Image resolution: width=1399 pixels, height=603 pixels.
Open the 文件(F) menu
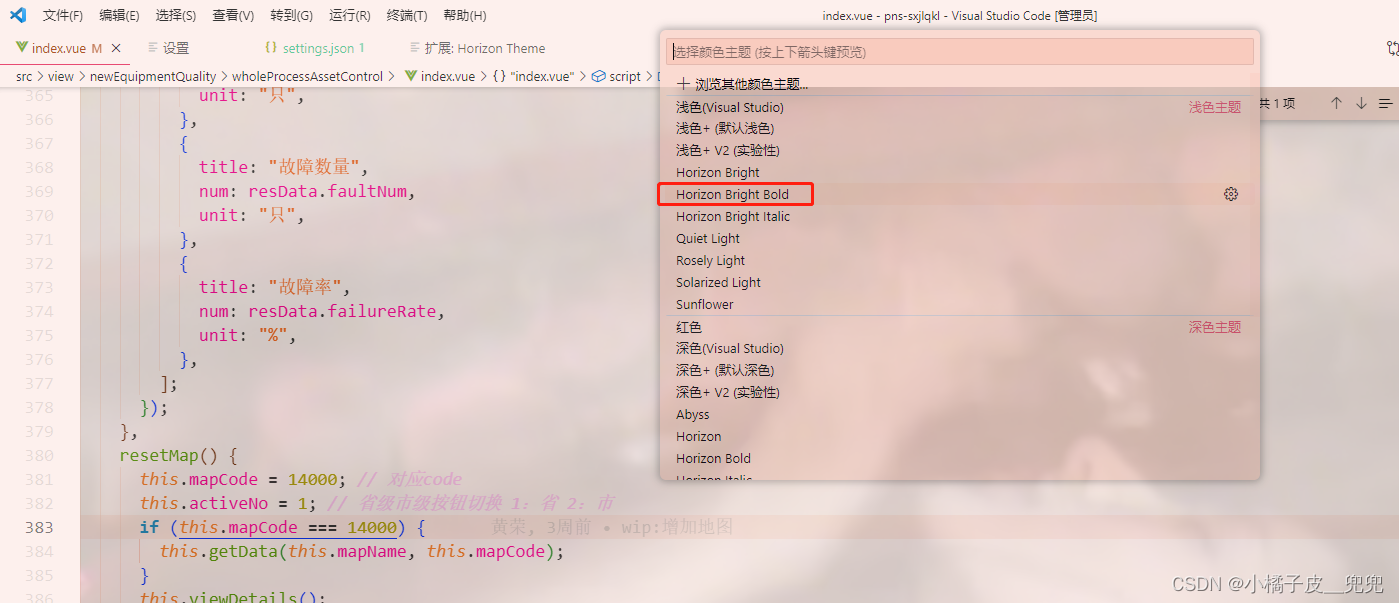[63, 16]
